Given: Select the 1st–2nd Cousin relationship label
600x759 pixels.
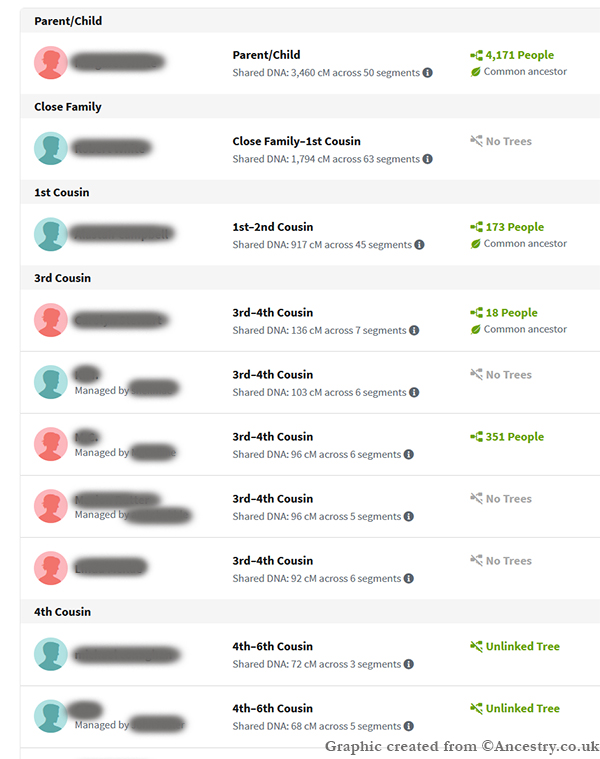Looking at the screenshot, I should 273,227.
